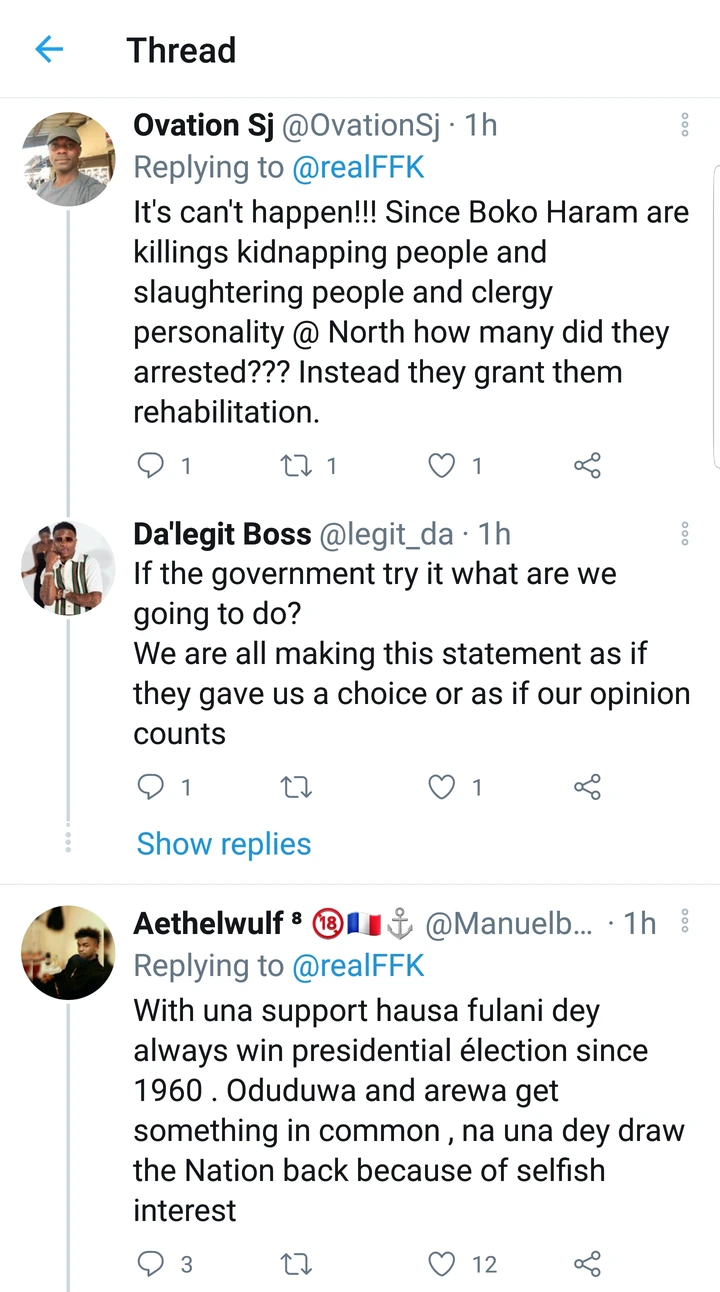Like Aethelwulf's tweet with 12 likes
The width and height of the screenshot is (720, 1292).
coord(442,1264)
